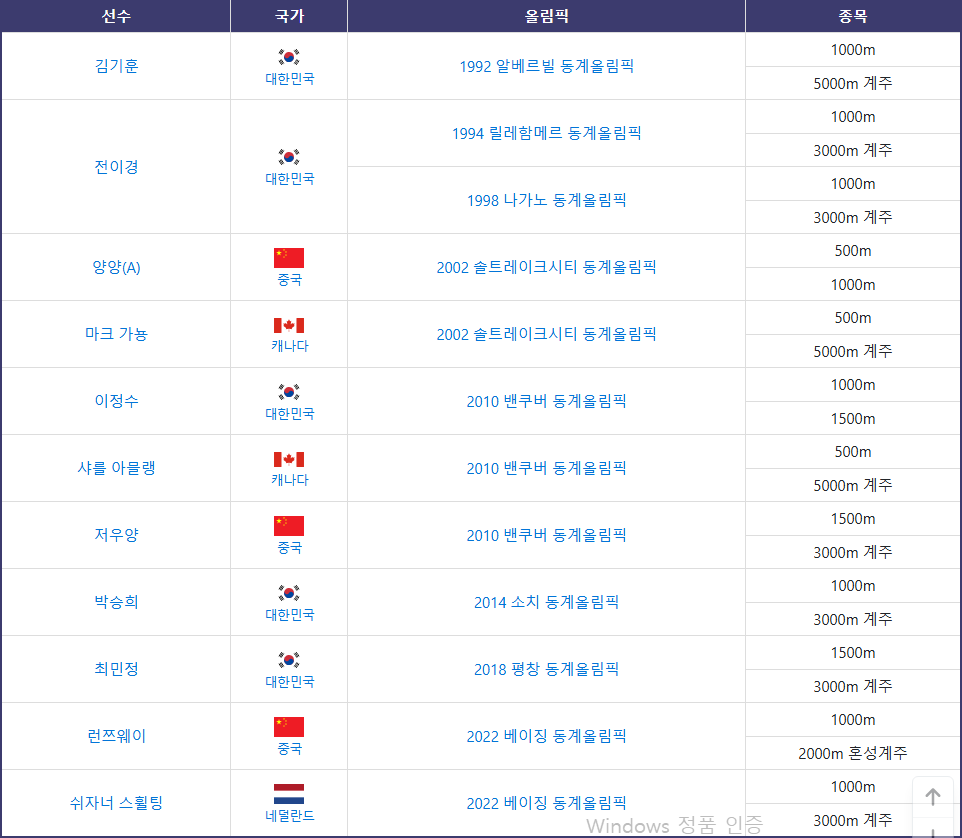Open 2018 평창 동계올림픽 link

point(547,669)
